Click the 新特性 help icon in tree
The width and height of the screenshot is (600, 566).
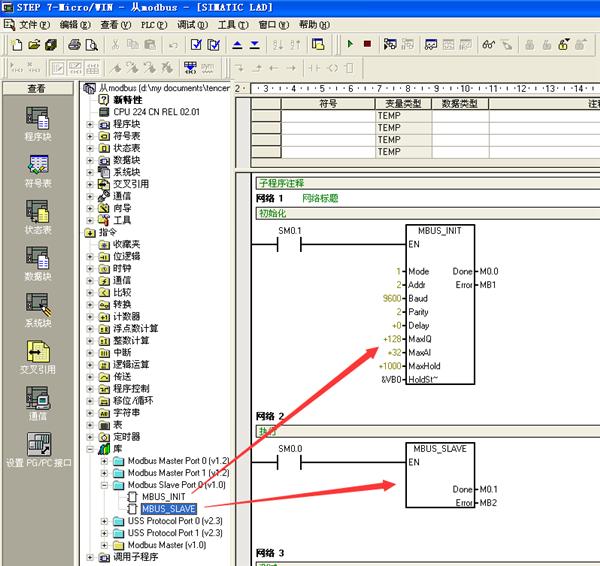[104, 100]
